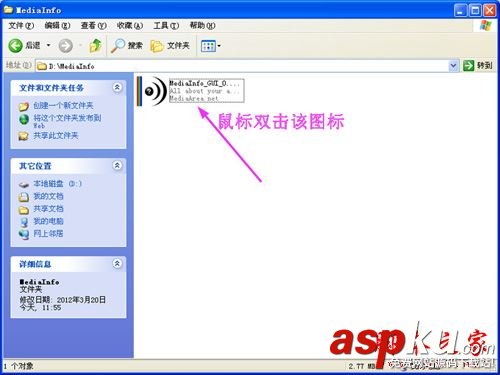Expand the address bar dropdown arrow
Viewport: 500px width, 375px height.
coord(453,66)
